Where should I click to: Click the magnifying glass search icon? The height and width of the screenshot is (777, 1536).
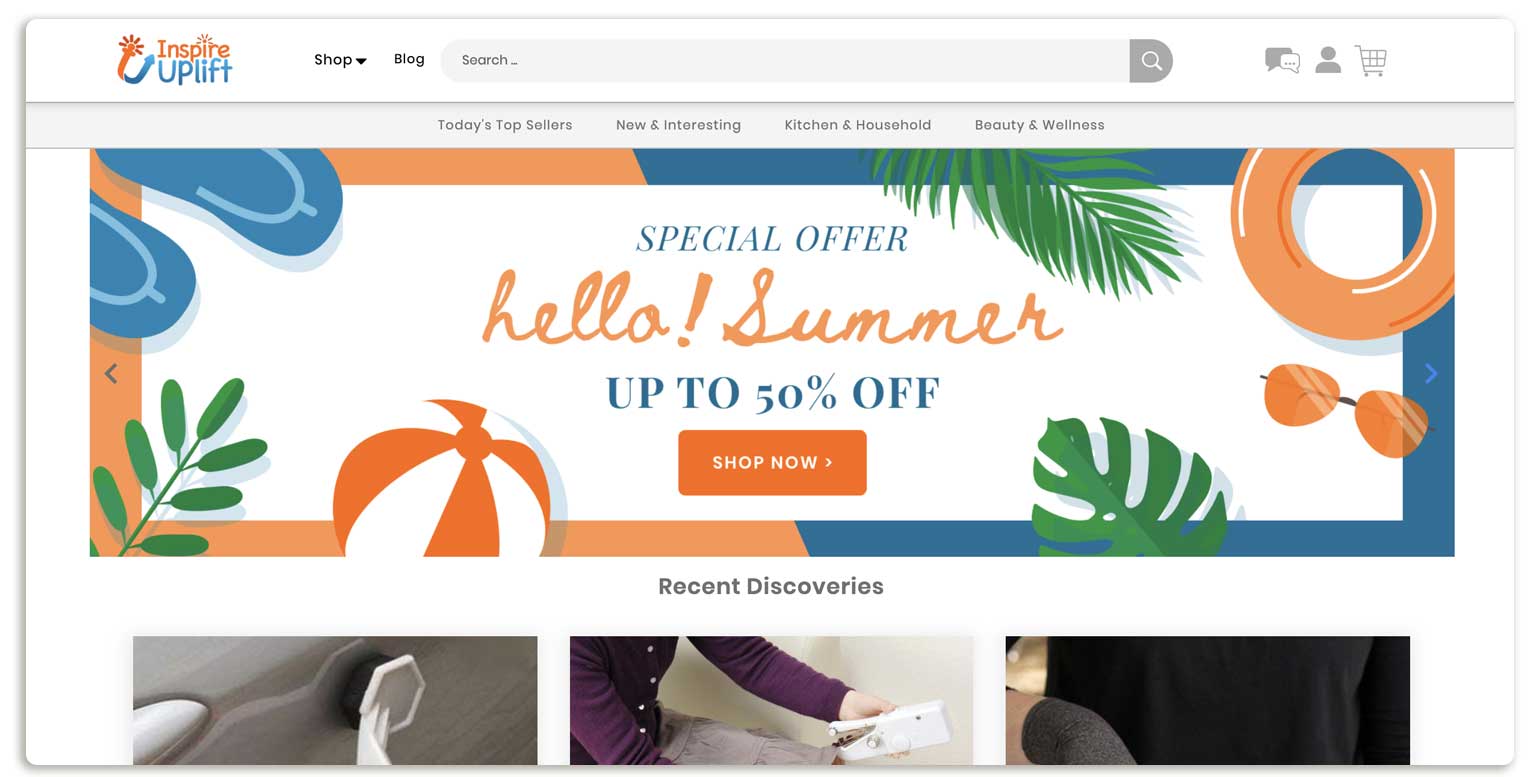[1151, 61]
